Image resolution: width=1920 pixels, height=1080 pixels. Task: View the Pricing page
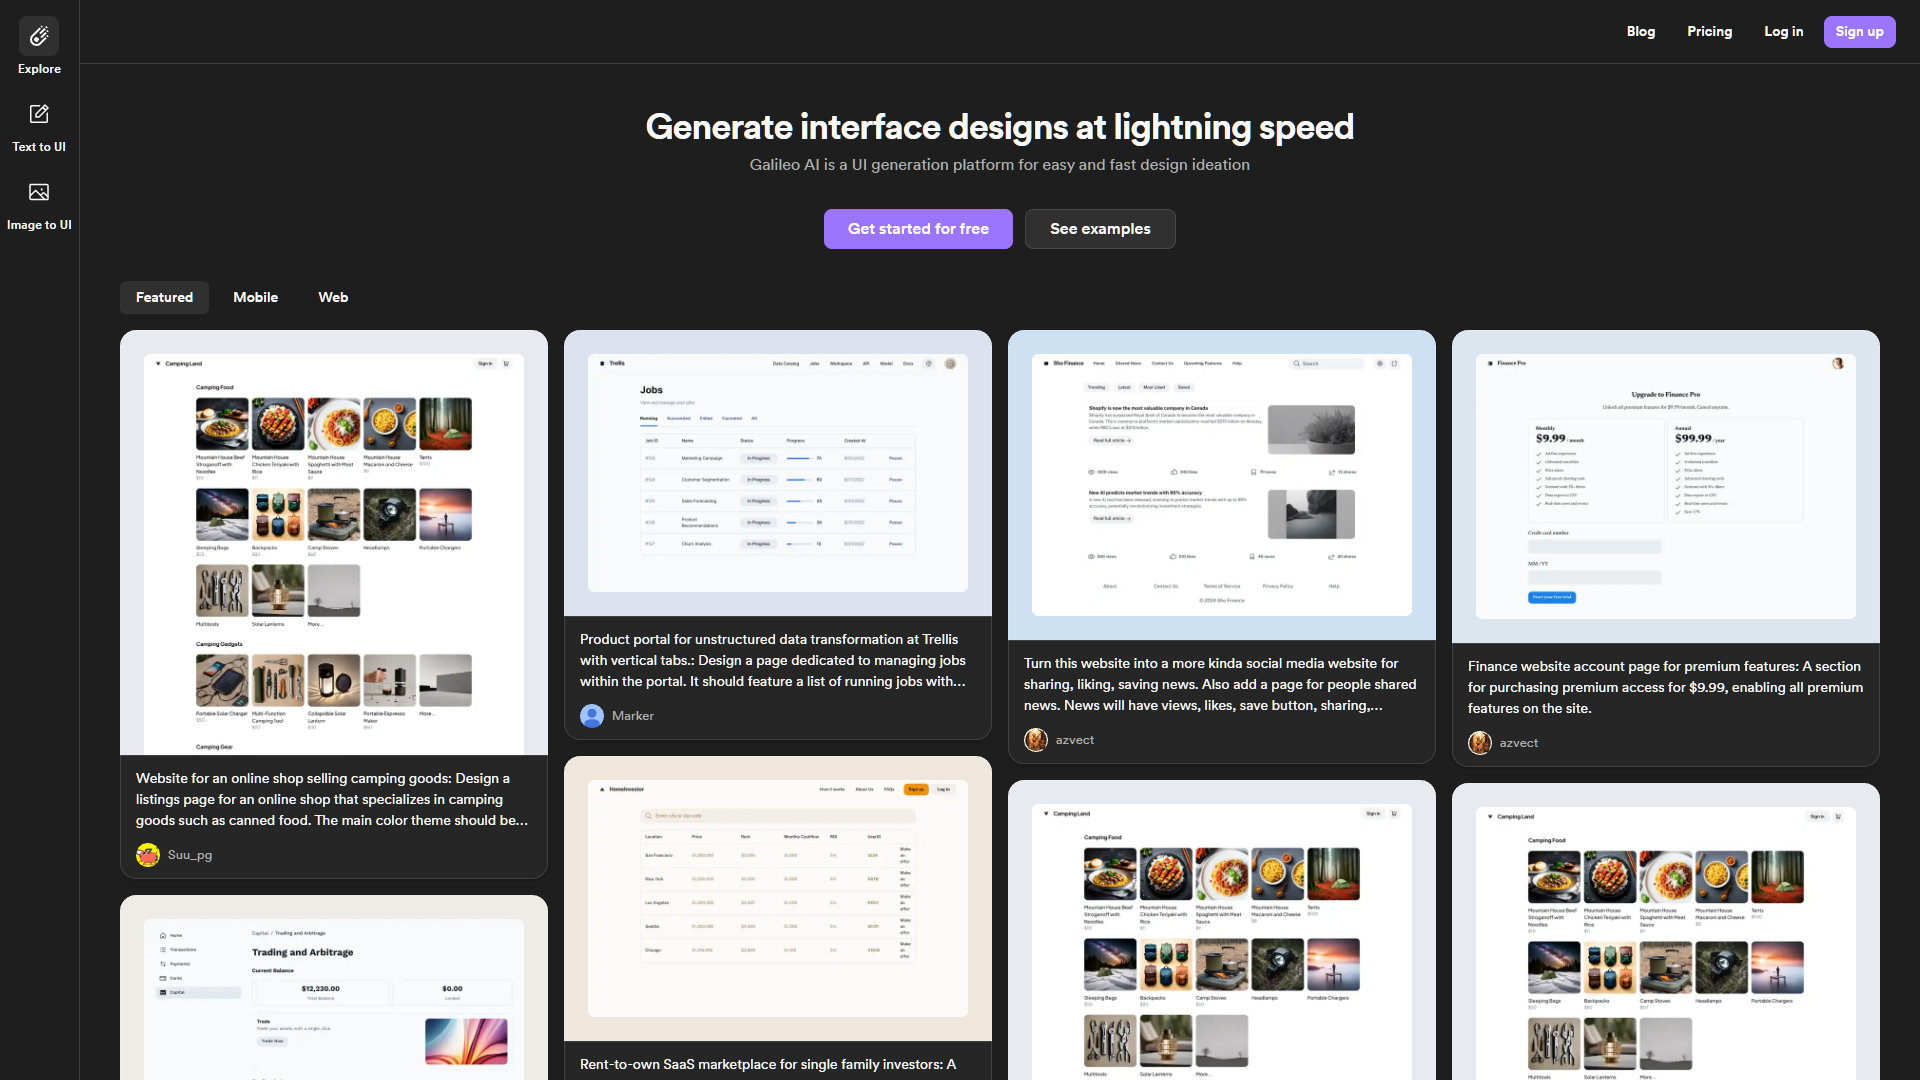[x=1710, y=31]
